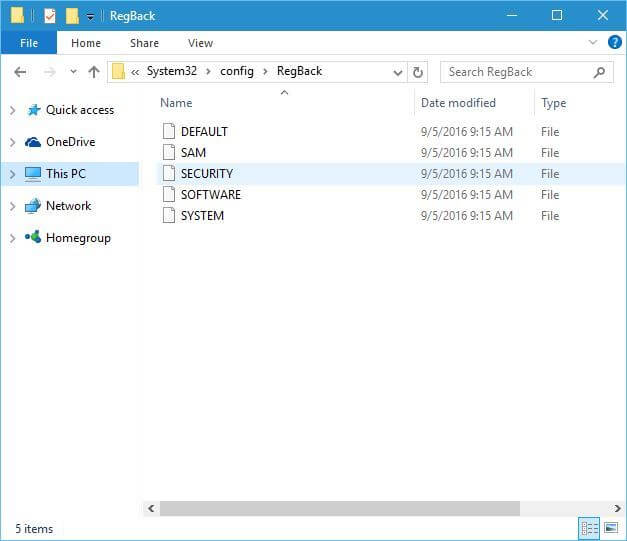Click the horizontal scrollbar right arrow
Screen dimensions: 627x541
click(617, 508)
